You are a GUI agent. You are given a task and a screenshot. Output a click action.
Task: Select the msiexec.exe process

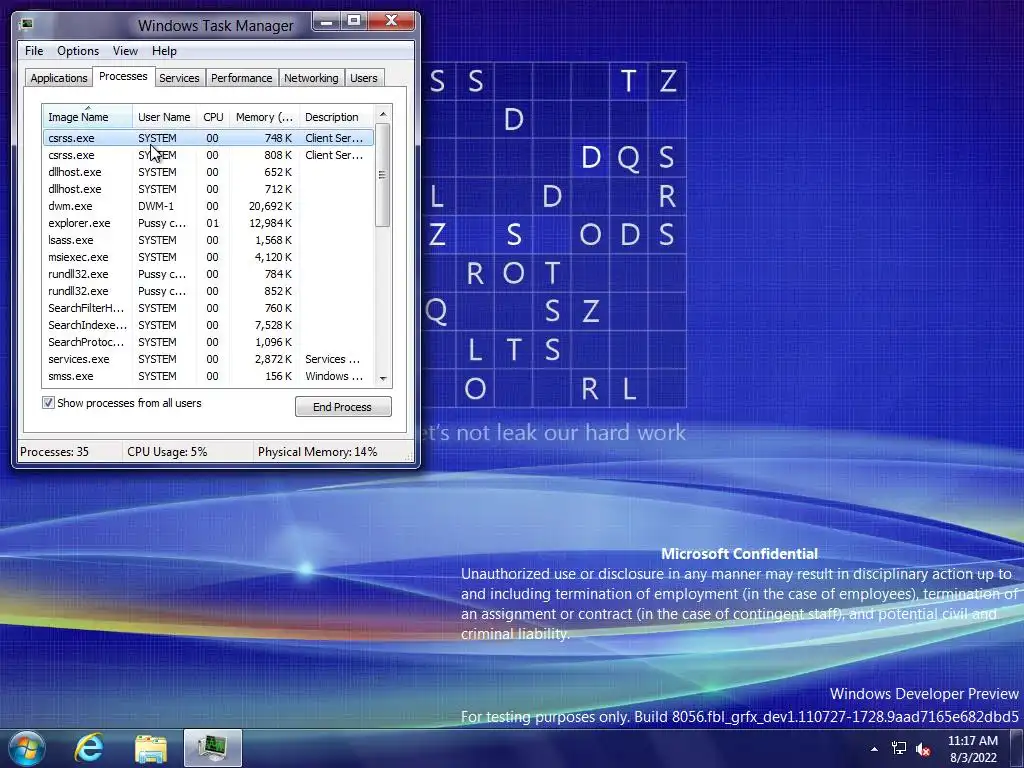coord(208,257)
